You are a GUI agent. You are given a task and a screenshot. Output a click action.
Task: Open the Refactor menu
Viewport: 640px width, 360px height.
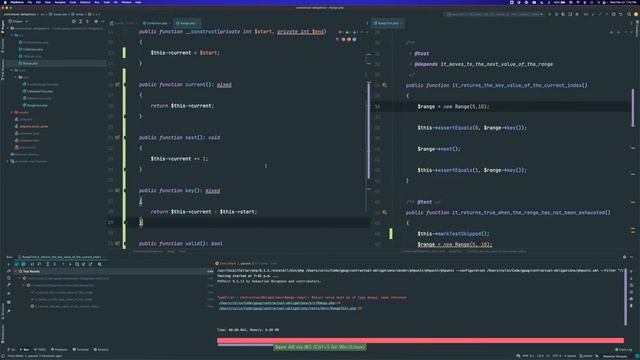pos(85,2)
